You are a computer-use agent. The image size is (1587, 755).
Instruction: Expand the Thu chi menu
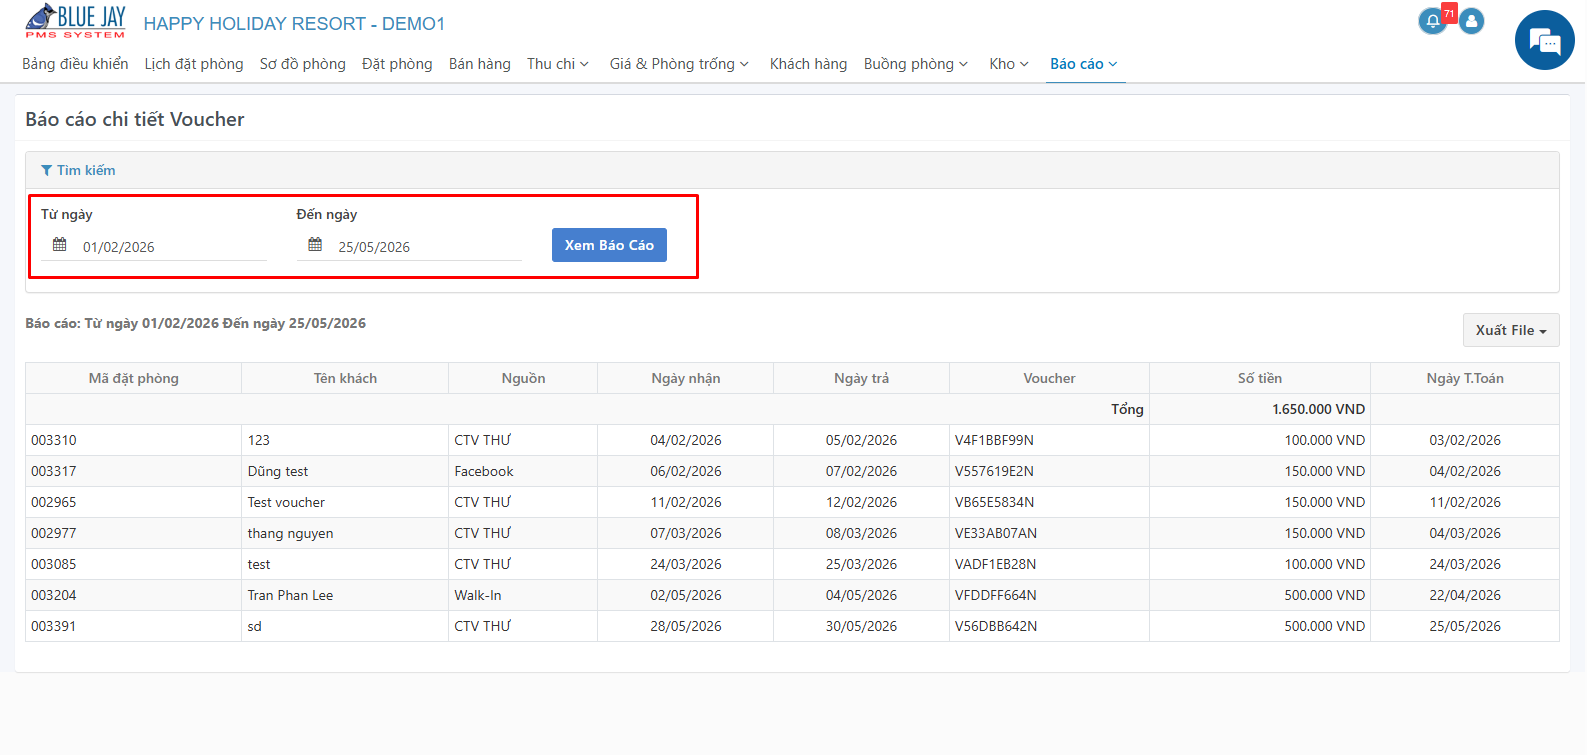[x=558, y=64]
